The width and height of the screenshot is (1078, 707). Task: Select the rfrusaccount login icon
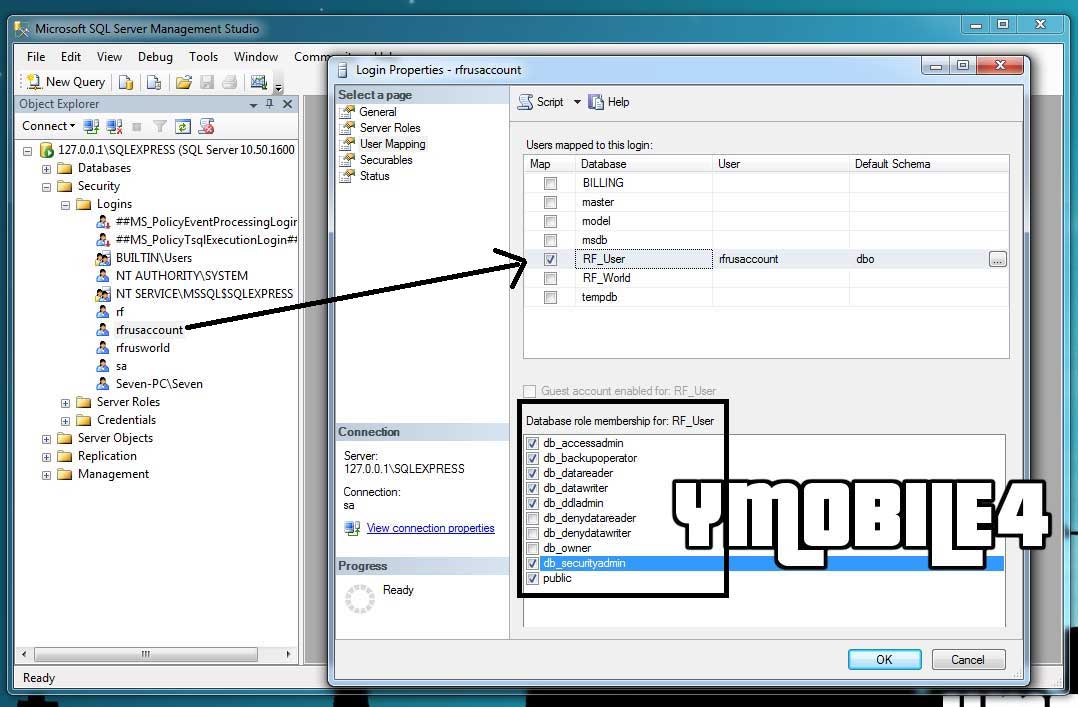pyautogui.click(x=102, y=329)
